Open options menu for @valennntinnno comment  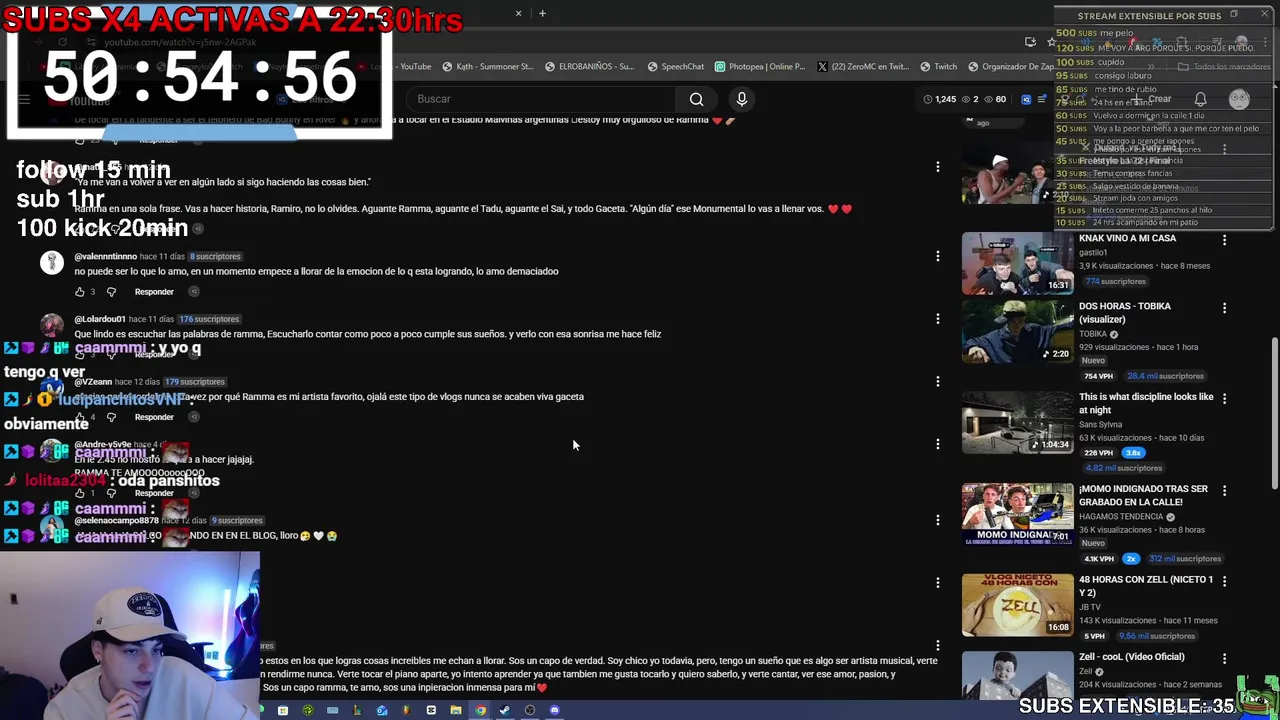point(938,256)
